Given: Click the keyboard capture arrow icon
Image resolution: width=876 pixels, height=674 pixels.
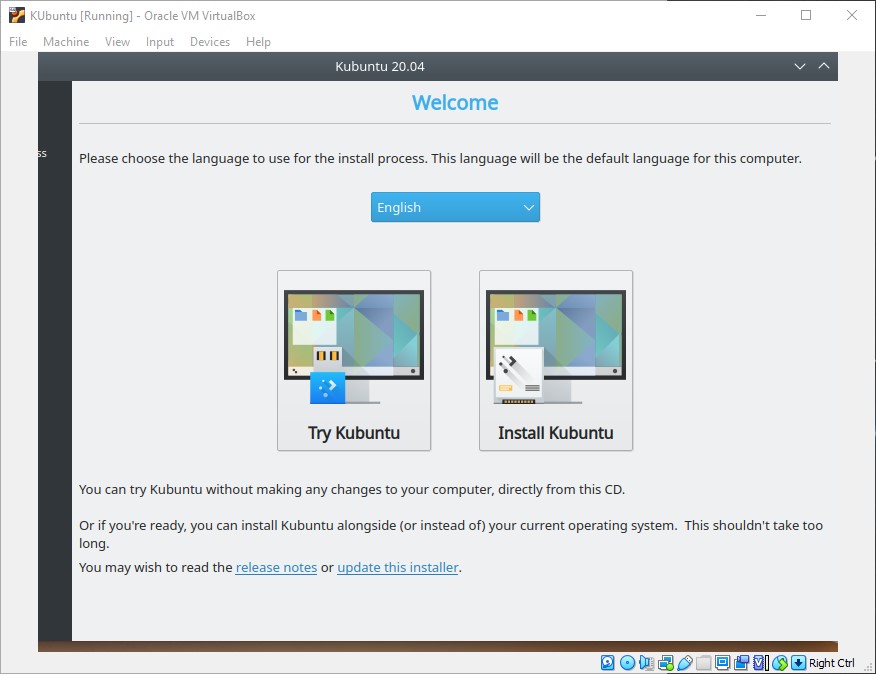Looking at the screenshot, I should (x=798, y=663).
